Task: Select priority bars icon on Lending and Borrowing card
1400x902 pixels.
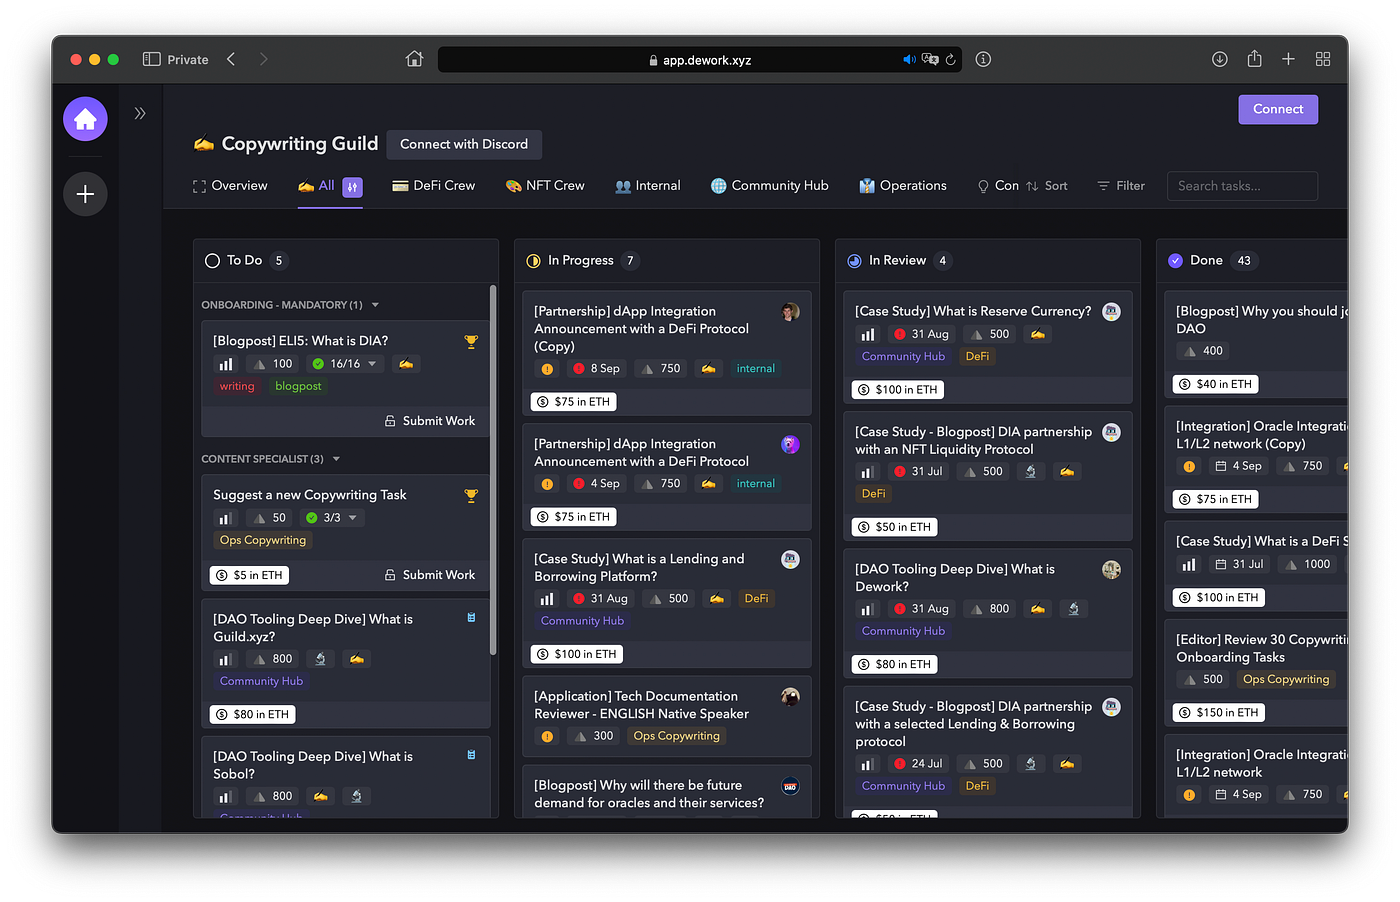Action: (x=547, y=599)
